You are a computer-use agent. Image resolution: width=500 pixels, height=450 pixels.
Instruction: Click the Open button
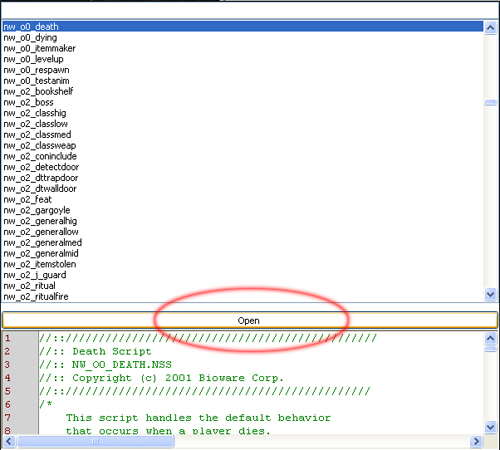point(250,320)
